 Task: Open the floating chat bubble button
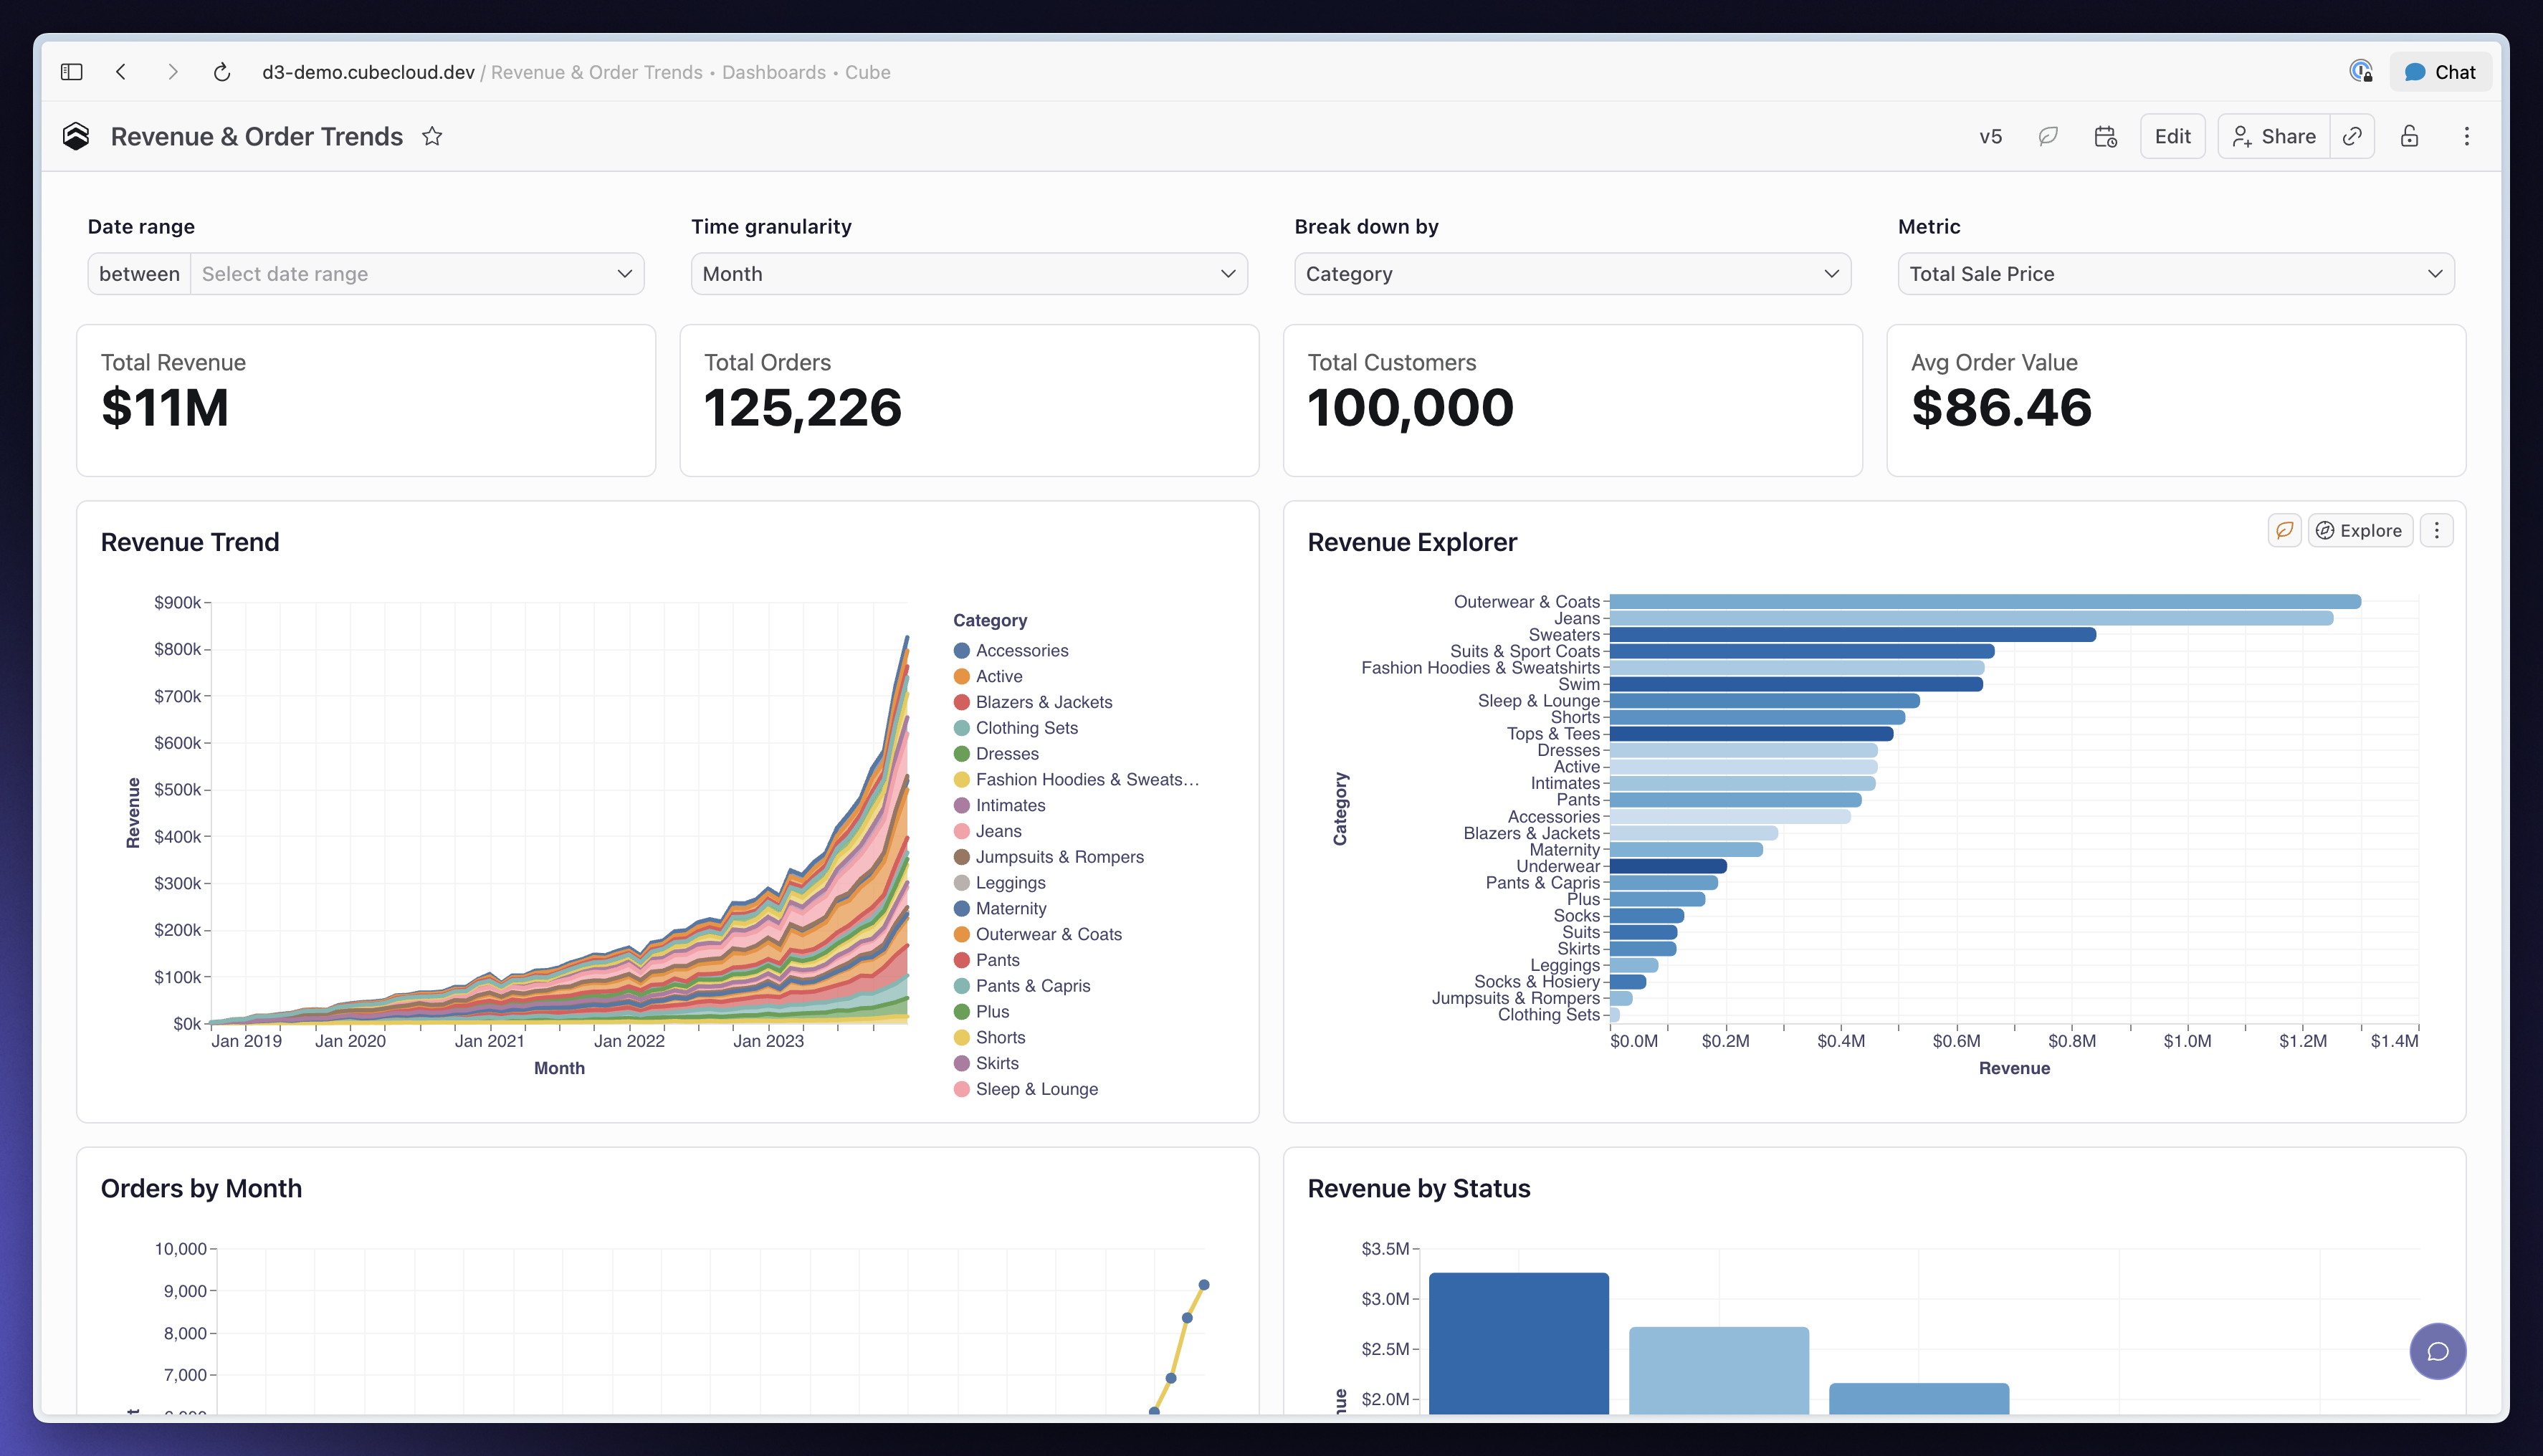(x=2437, y=1351)
